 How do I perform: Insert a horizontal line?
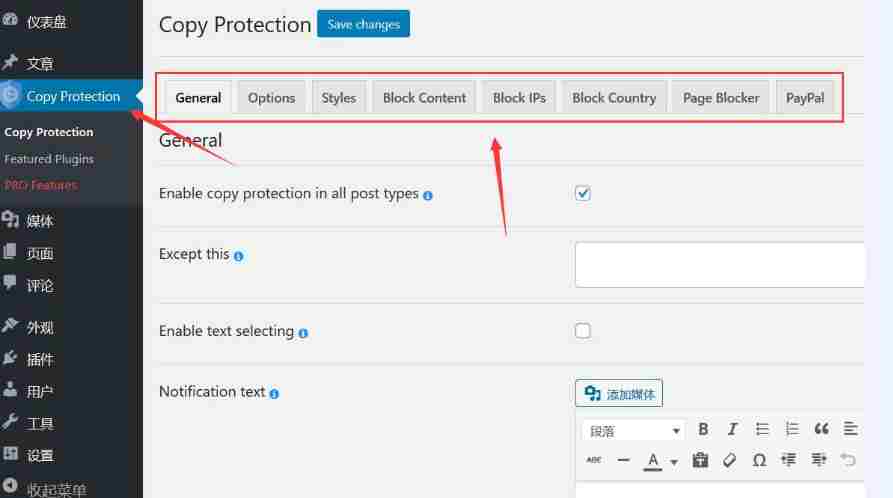click(624, 460)
